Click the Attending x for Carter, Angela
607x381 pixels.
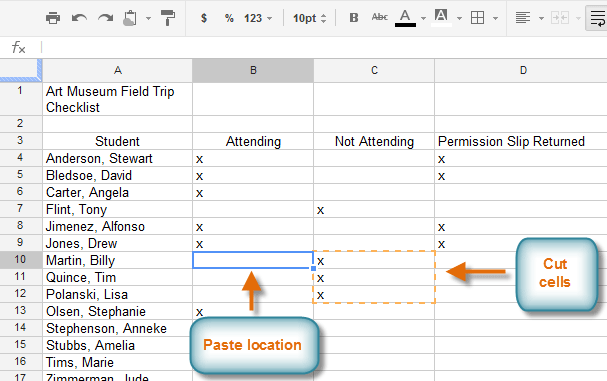(199, 193)
